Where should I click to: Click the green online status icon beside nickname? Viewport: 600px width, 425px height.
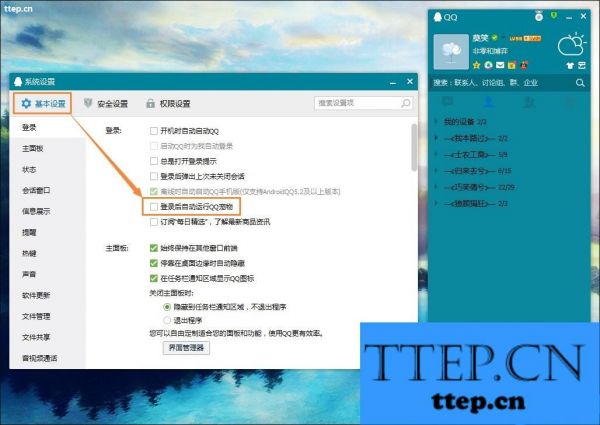pos(494,37)
